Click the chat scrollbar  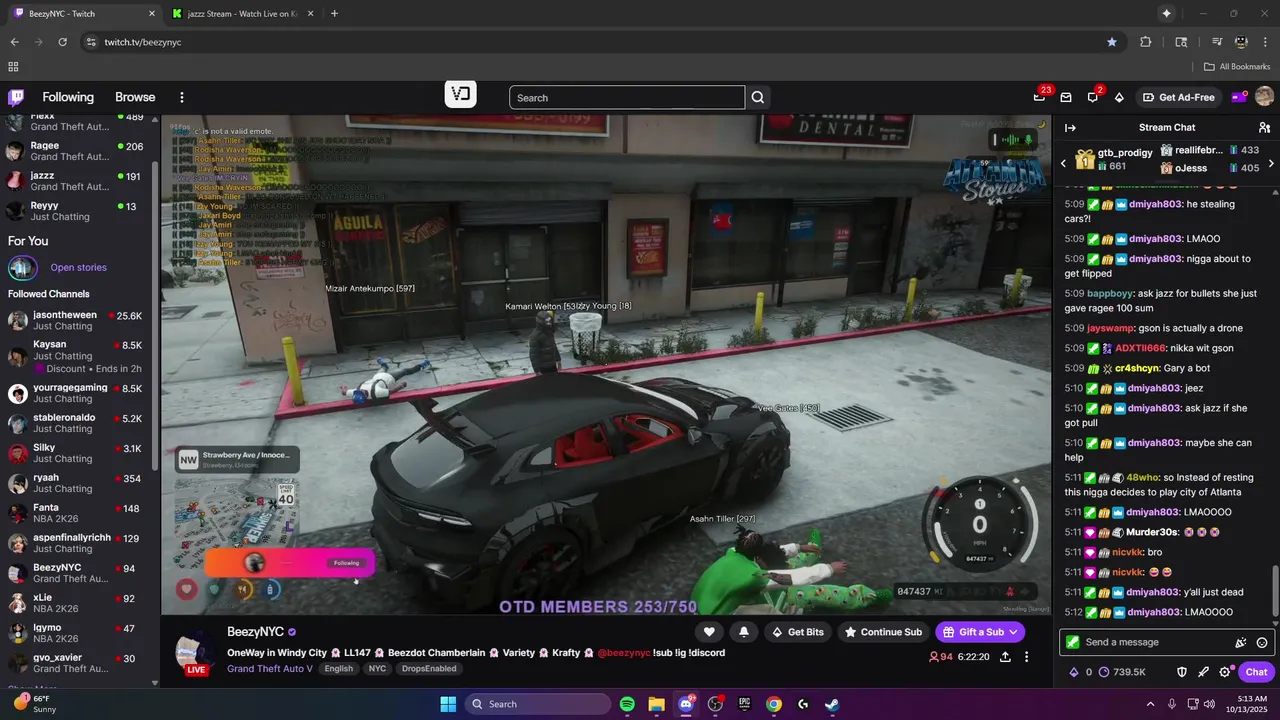(x=1275, y=590)
